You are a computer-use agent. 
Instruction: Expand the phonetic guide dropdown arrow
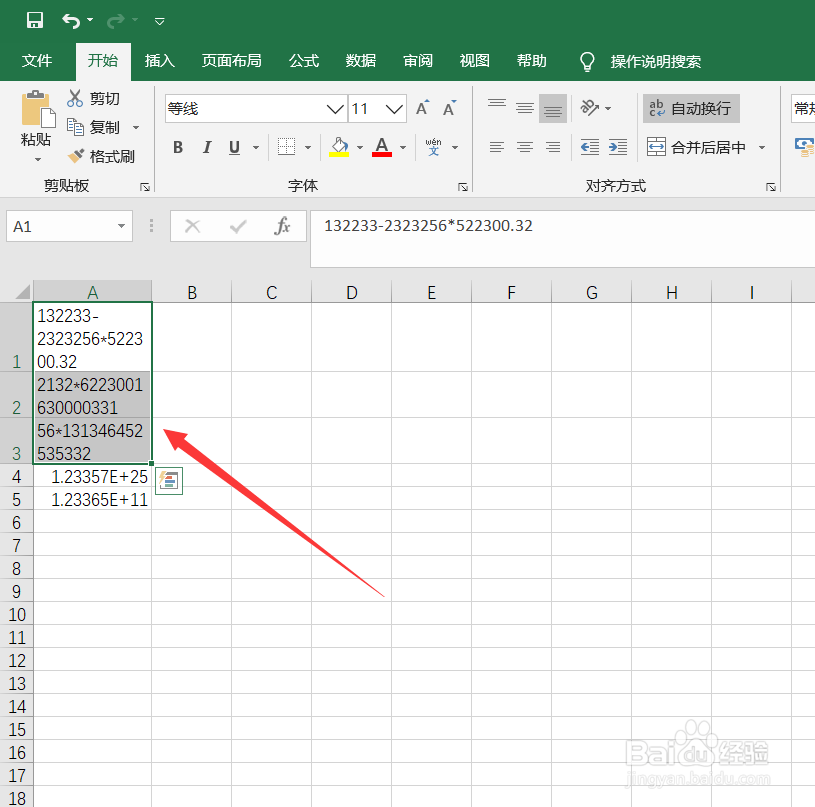click(455, 148)
